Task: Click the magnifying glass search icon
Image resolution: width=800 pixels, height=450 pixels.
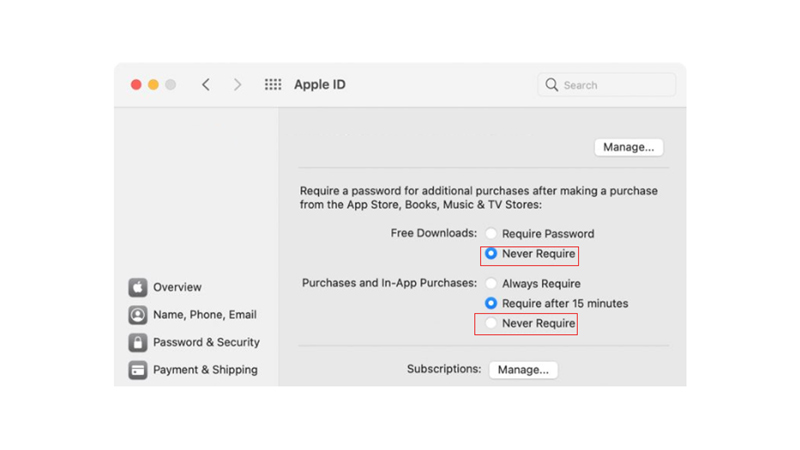Action: [552, 85]
